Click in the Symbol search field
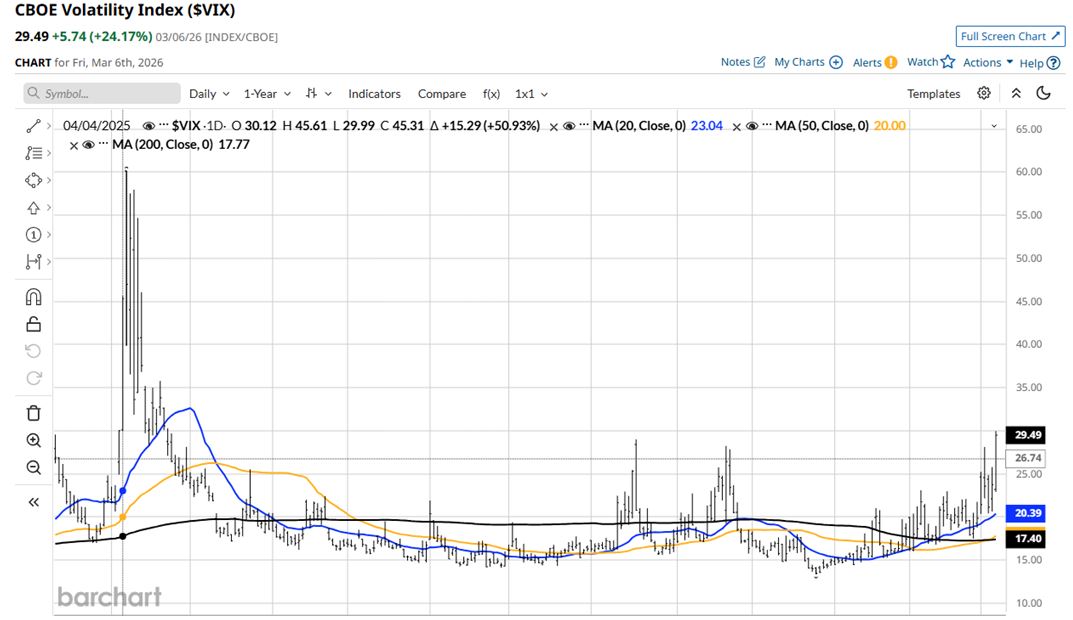This screenshot has width=1073, height=620. point(100,93)
